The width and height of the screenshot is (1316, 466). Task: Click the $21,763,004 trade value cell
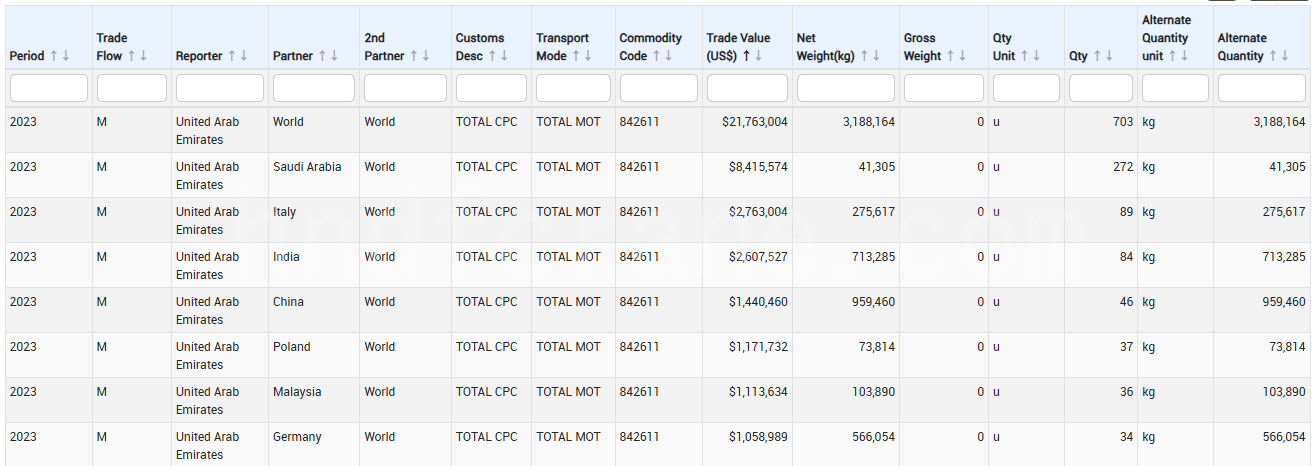coord(757,122)
